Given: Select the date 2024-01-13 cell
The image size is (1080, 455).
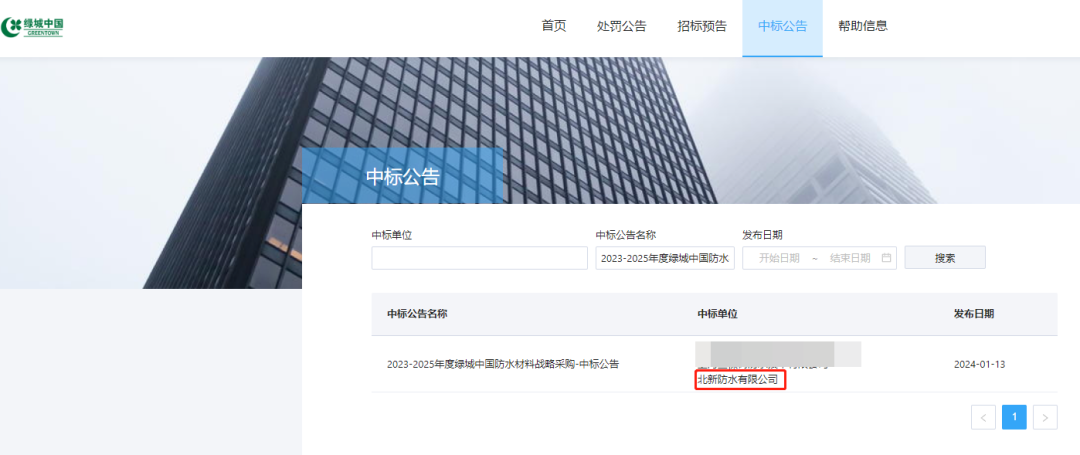Looking at the screenshot, I should (979, 364).
